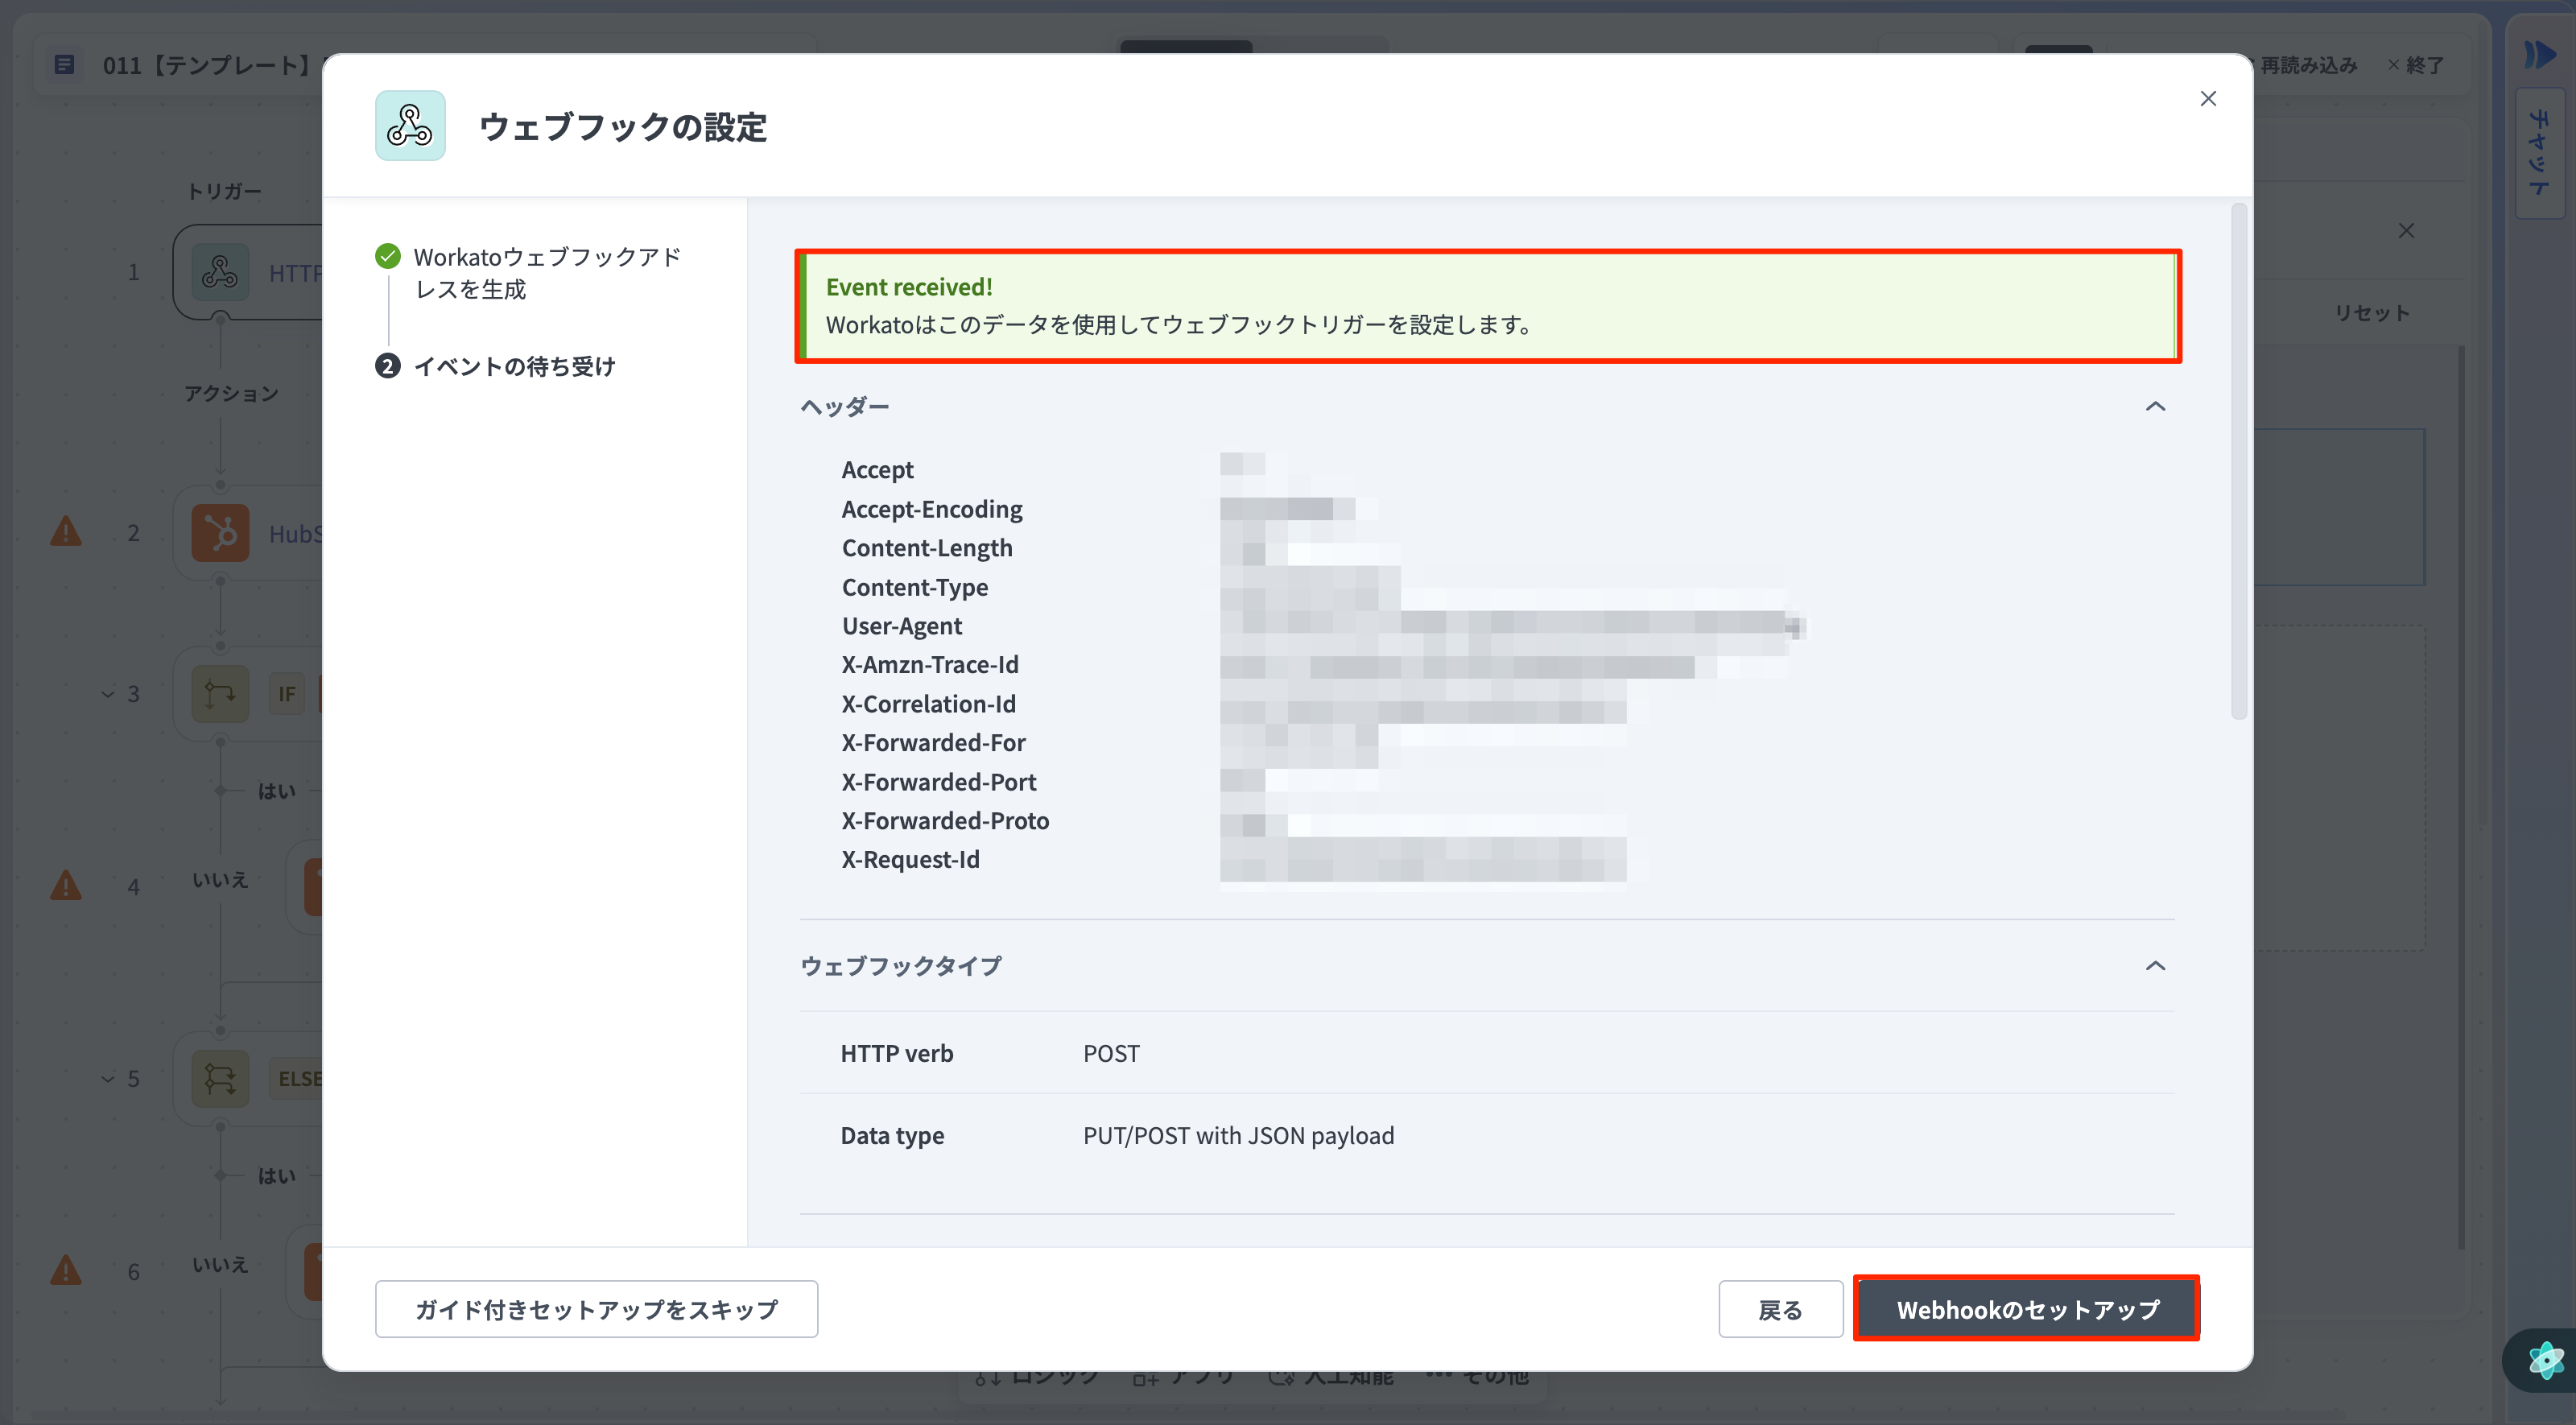
Task: Close the background right side panel
Action: (x=2406, y=231)
